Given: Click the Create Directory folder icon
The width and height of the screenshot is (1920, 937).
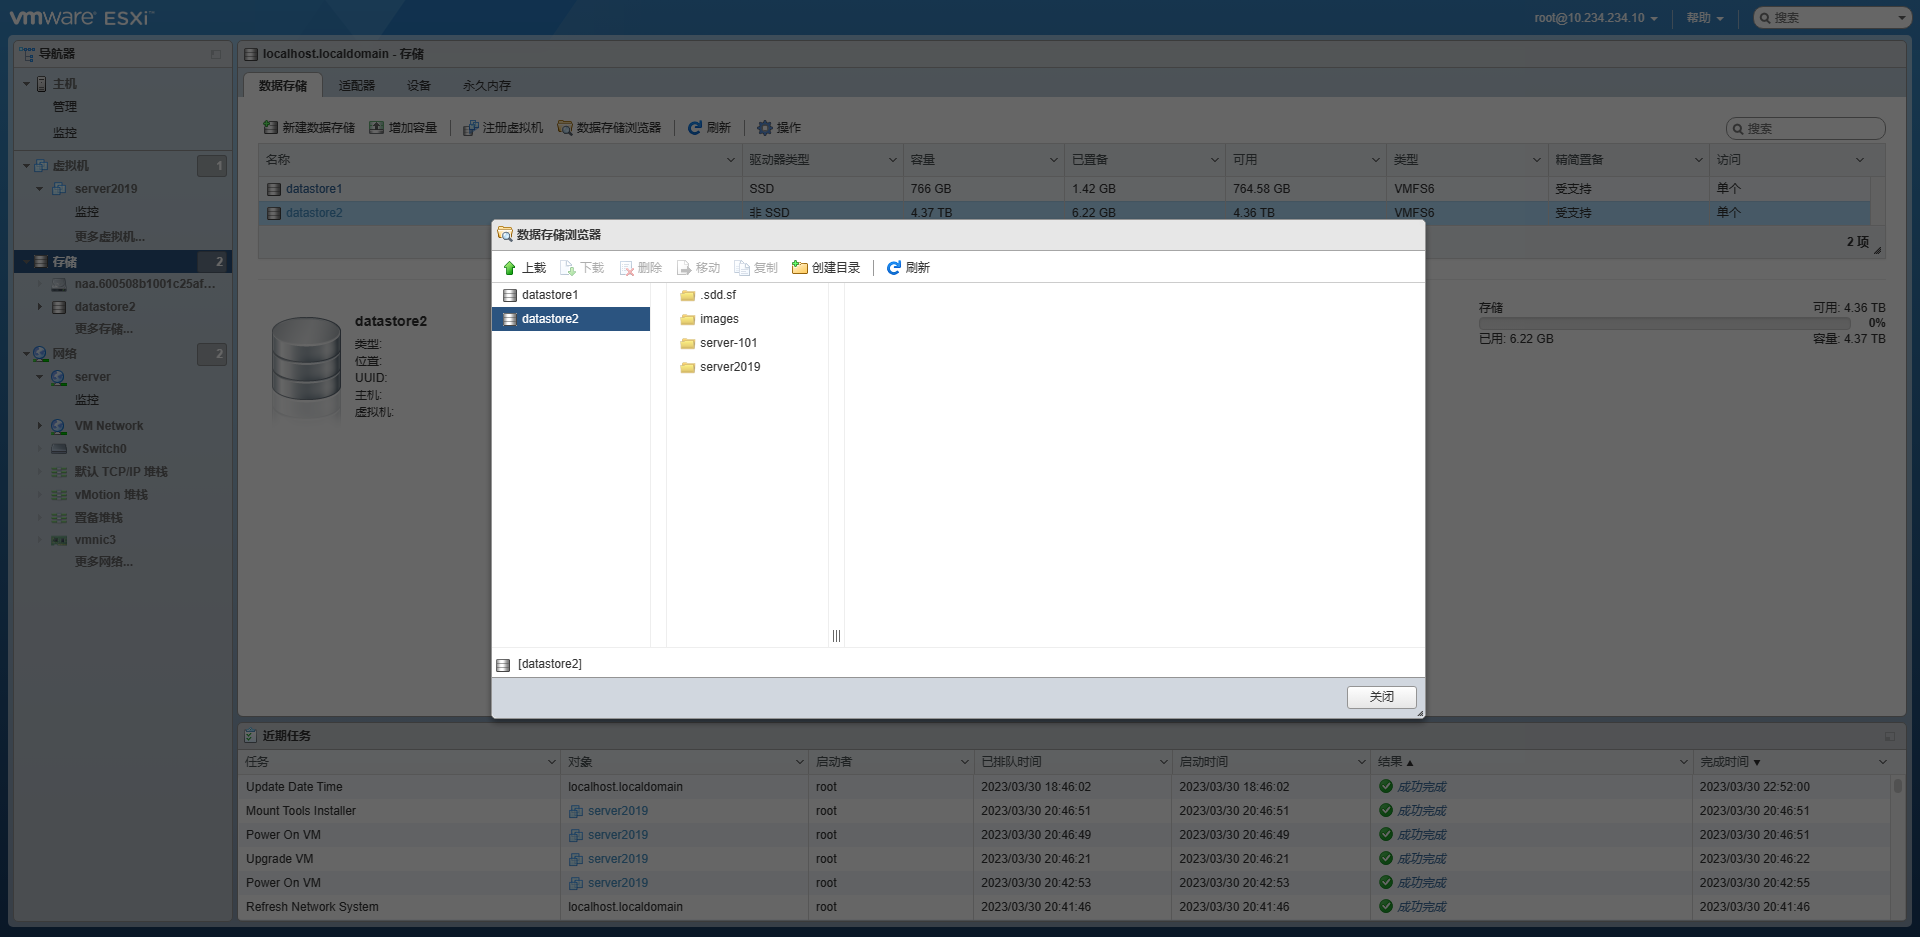Looking at the screenshot, I should (799, 268).
